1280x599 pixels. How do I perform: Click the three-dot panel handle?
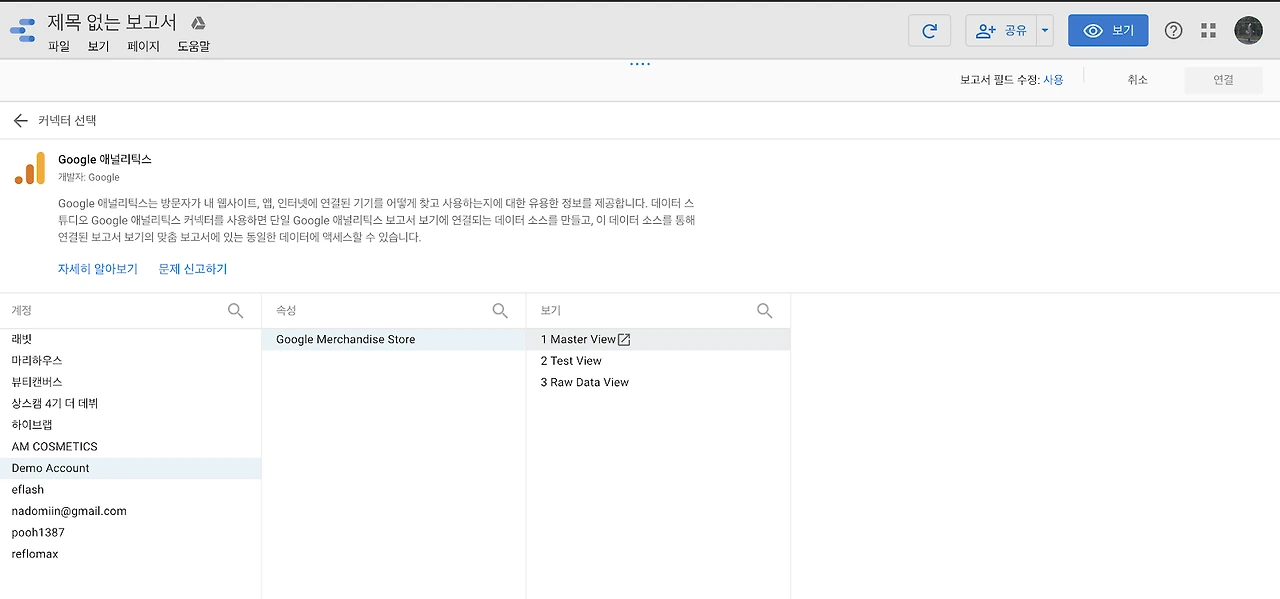tap(640, 64)
